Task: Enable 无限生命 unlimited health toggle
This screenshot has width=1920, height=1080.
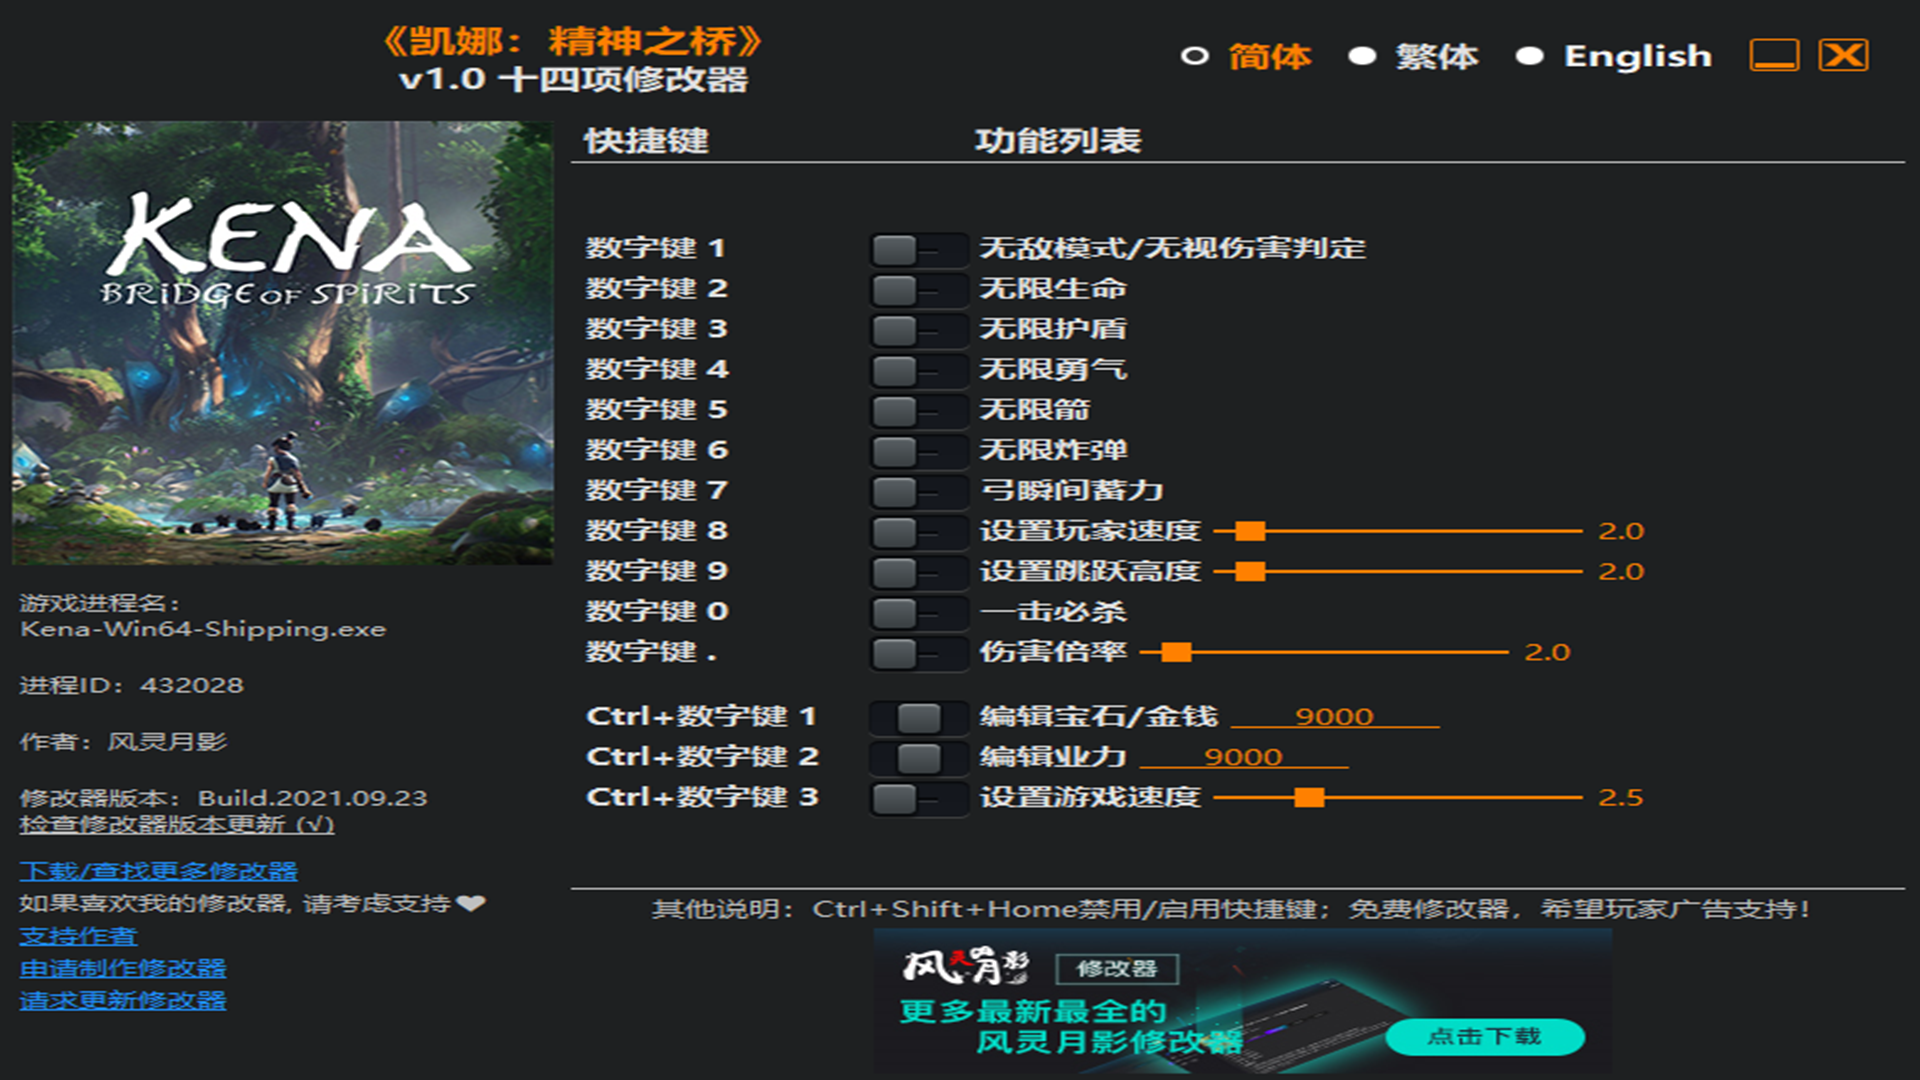Action: coord(916,290)
